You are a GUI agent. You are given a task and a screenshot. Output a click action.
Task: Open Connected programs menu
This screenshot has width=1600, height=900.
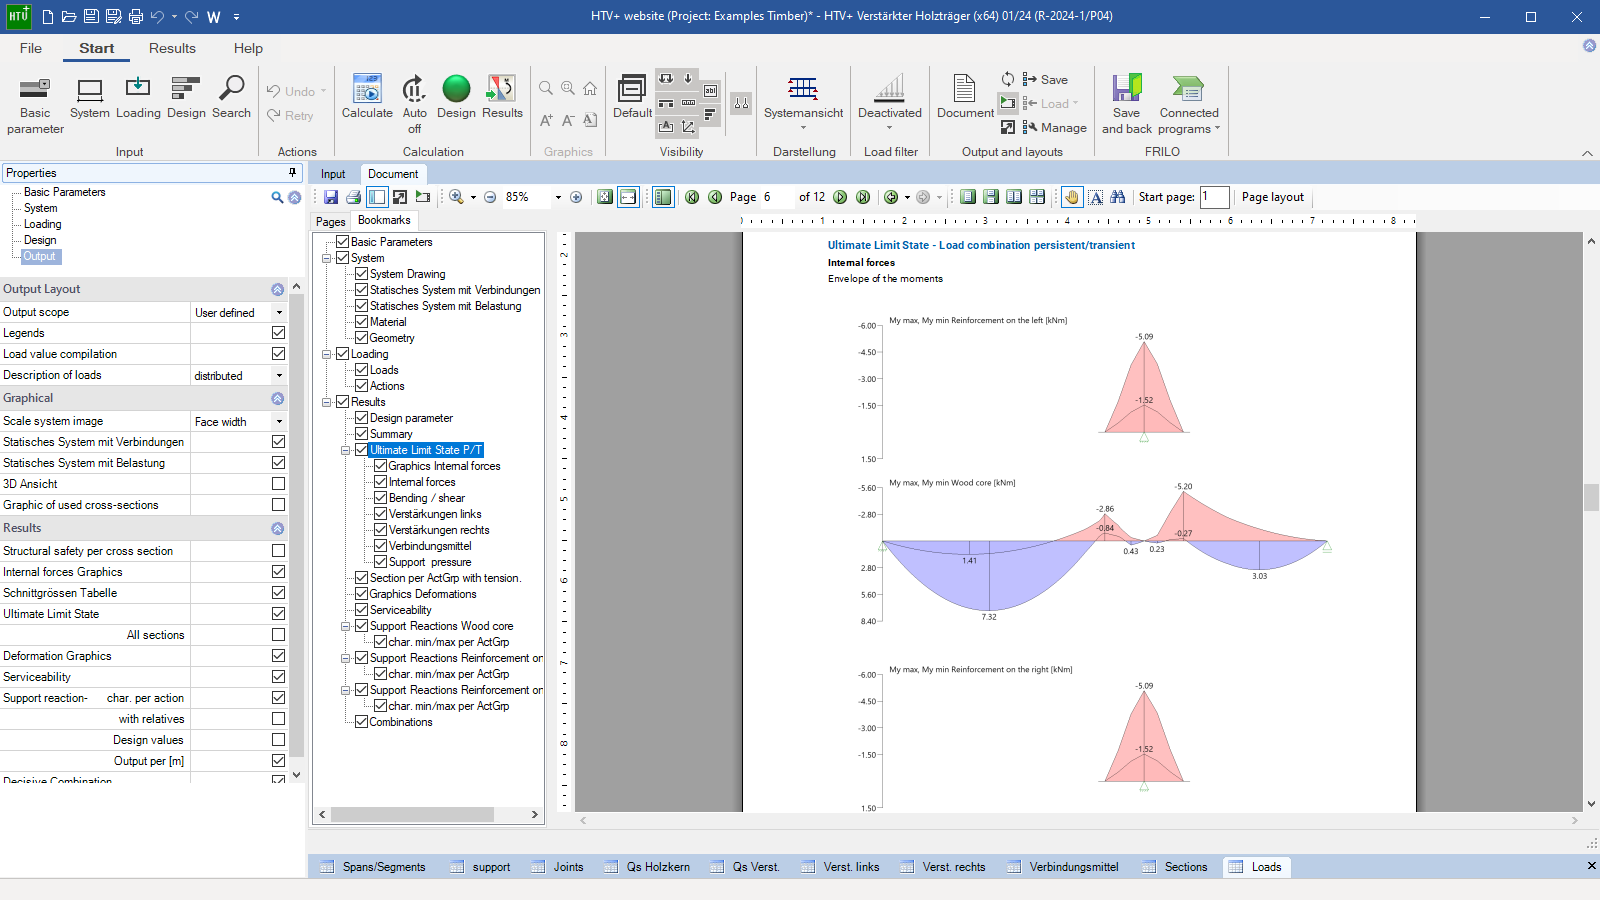1189,105
